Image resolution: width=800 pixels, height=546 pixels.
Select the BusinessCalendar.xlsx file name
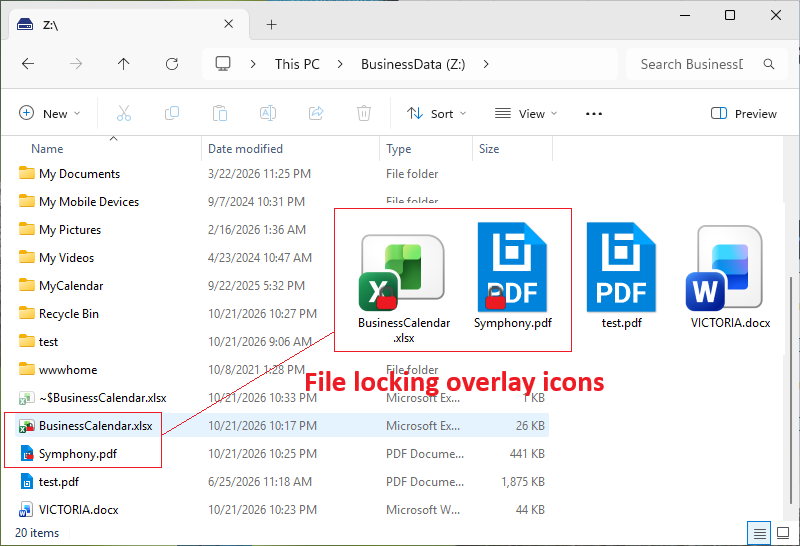pos(95,426)
